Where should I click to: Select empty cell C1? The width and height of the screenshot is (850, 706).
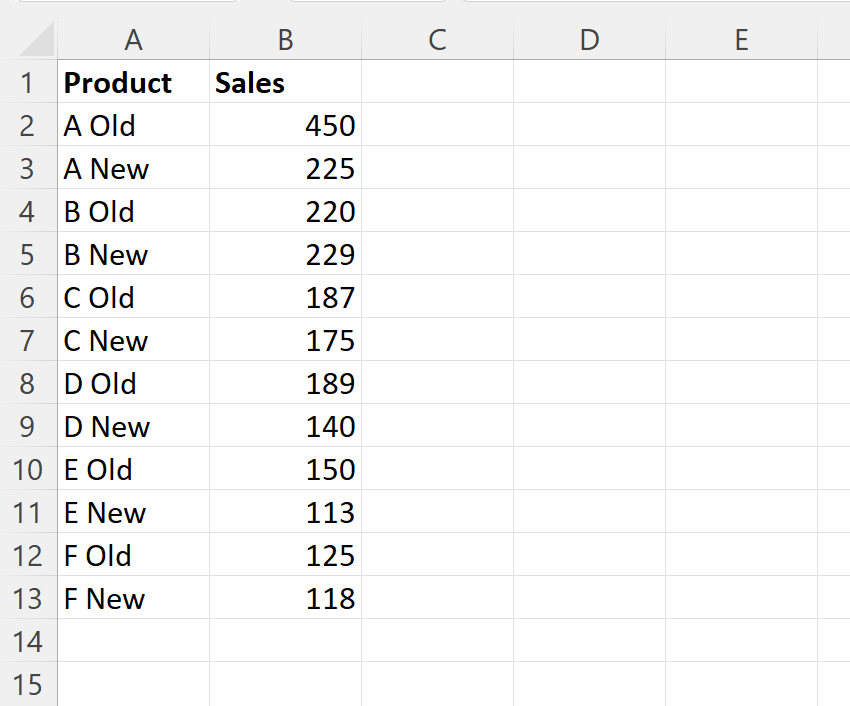coord(437,81)
